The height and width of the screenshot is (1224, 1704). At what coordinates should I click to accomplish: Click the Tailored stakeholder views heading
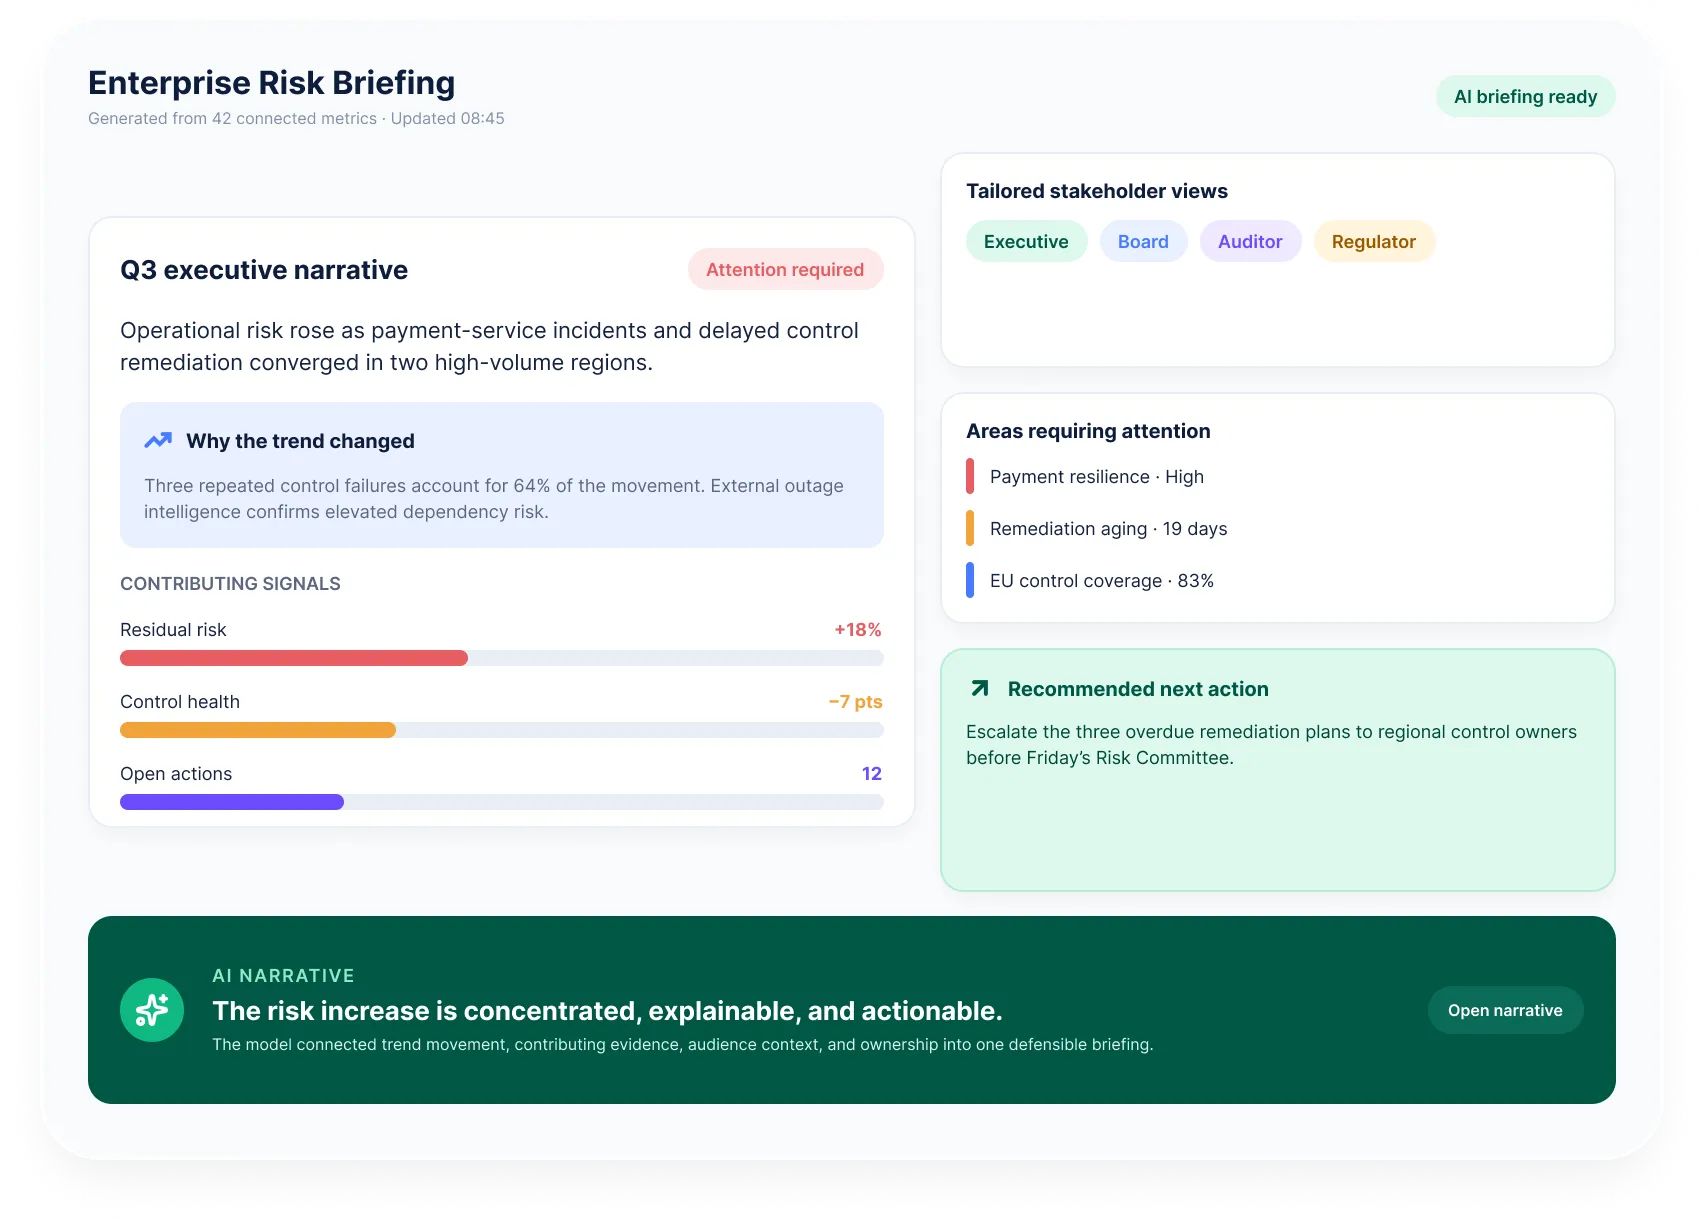click(x=1097, y=191)
